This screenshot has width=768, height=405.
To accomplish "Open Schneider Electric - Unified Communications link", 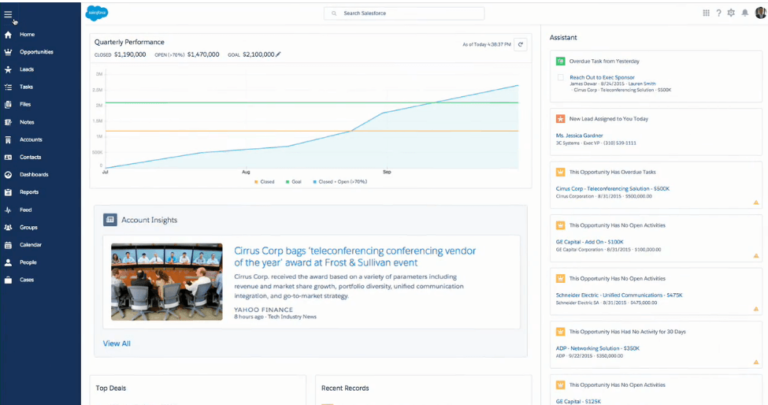I will pyautogui.click(x=619, y=295).
